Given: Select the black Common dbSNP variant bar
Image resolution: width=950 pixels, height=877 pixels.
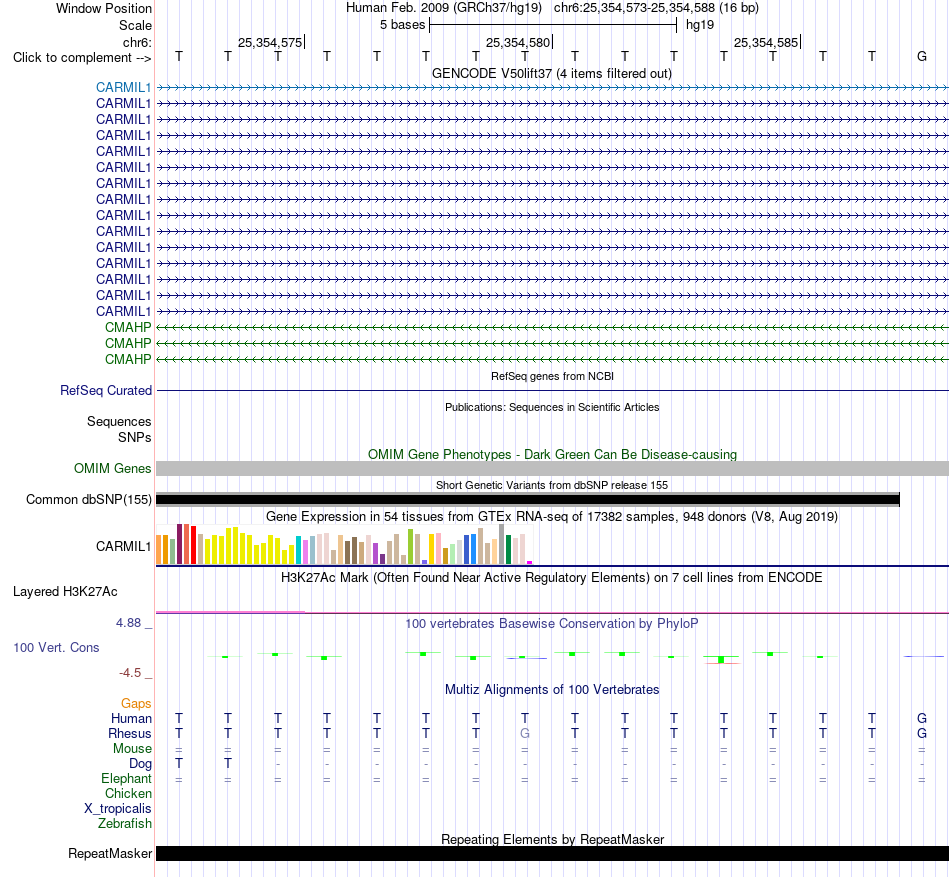Looking at the screenshot, I should pos(528,500).
